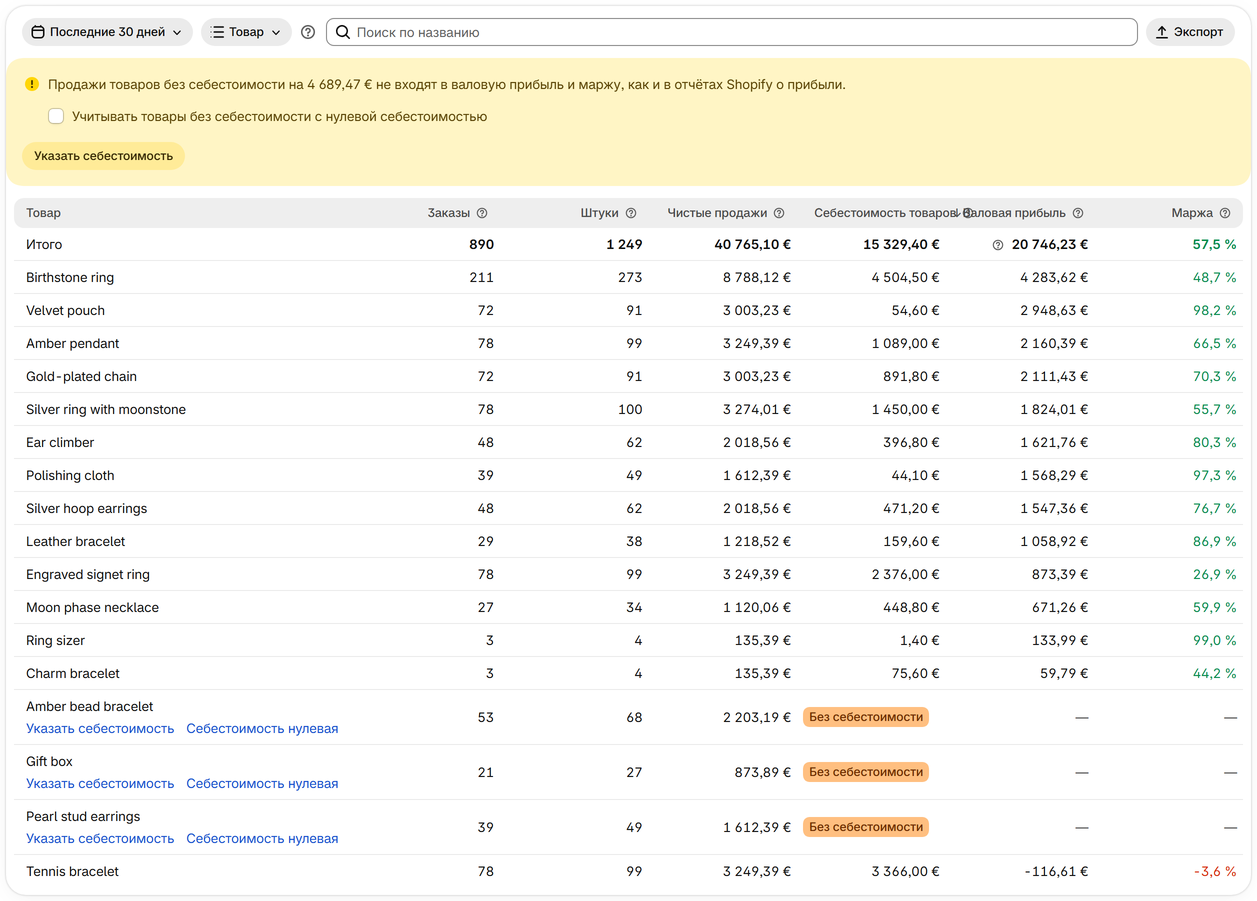
Task: Click the help icon beside Заказы header
Action: [x=482, y=213]
